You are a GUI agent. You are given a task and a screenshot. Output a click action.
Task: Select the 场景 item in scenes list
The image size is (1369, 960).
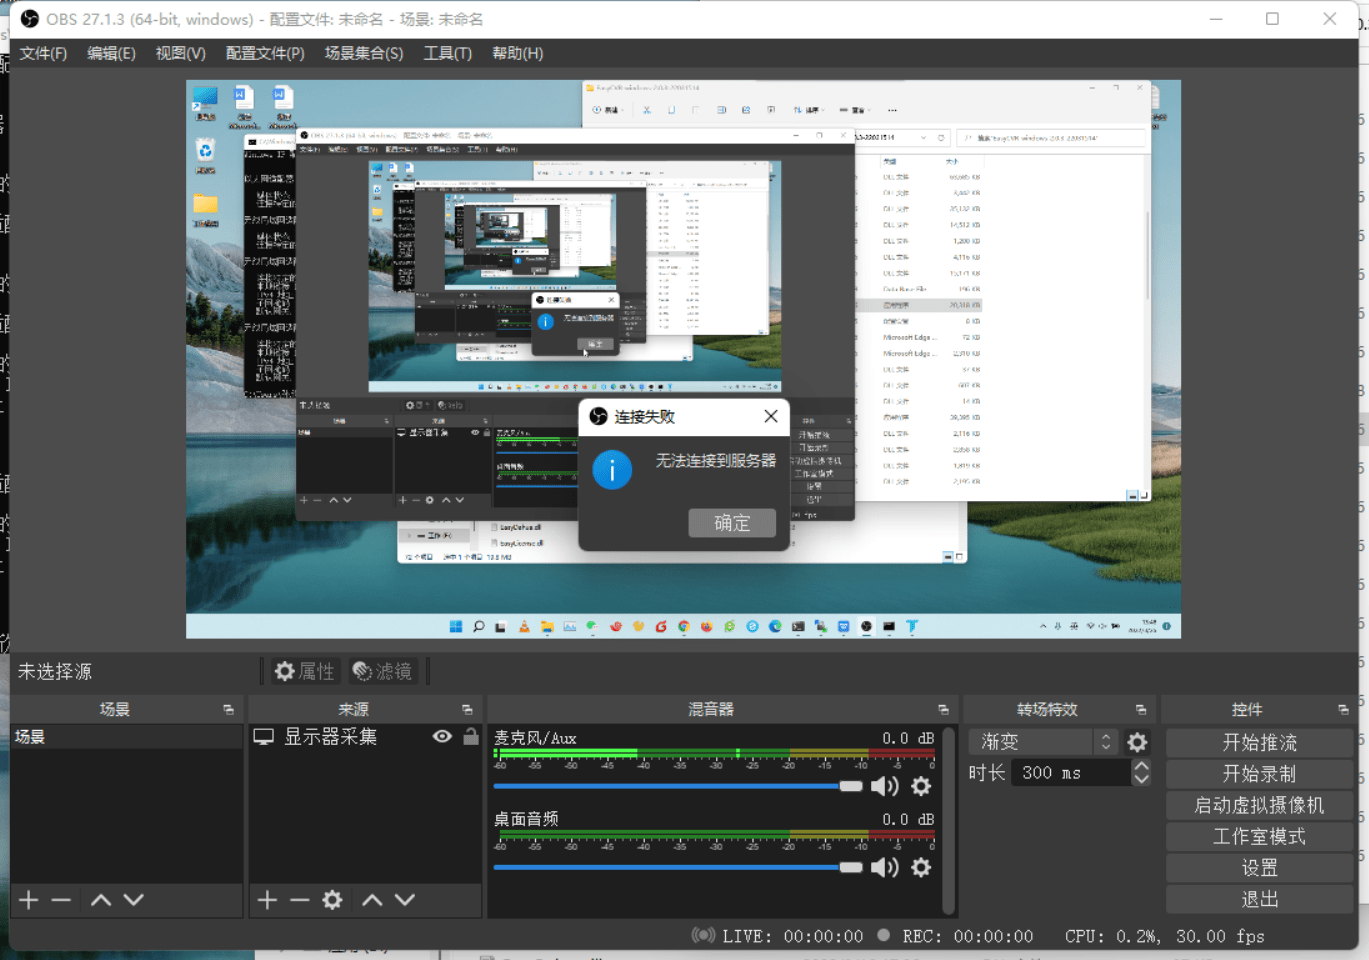pyautogui.click(x=127, y=737)
